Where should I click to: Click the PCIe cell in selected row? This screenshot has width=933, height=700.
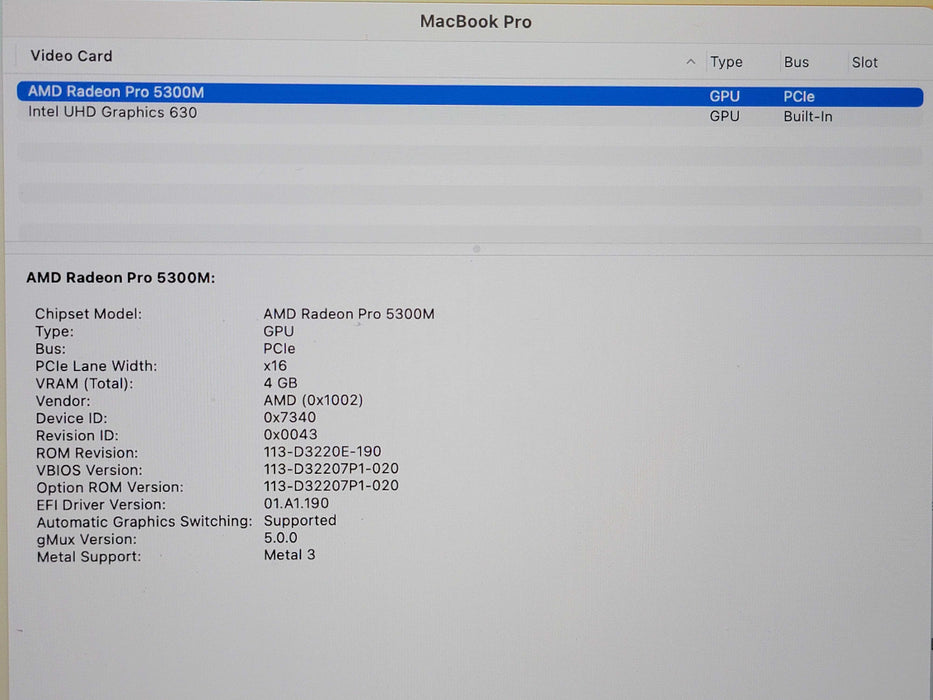(x=799, y=96)
